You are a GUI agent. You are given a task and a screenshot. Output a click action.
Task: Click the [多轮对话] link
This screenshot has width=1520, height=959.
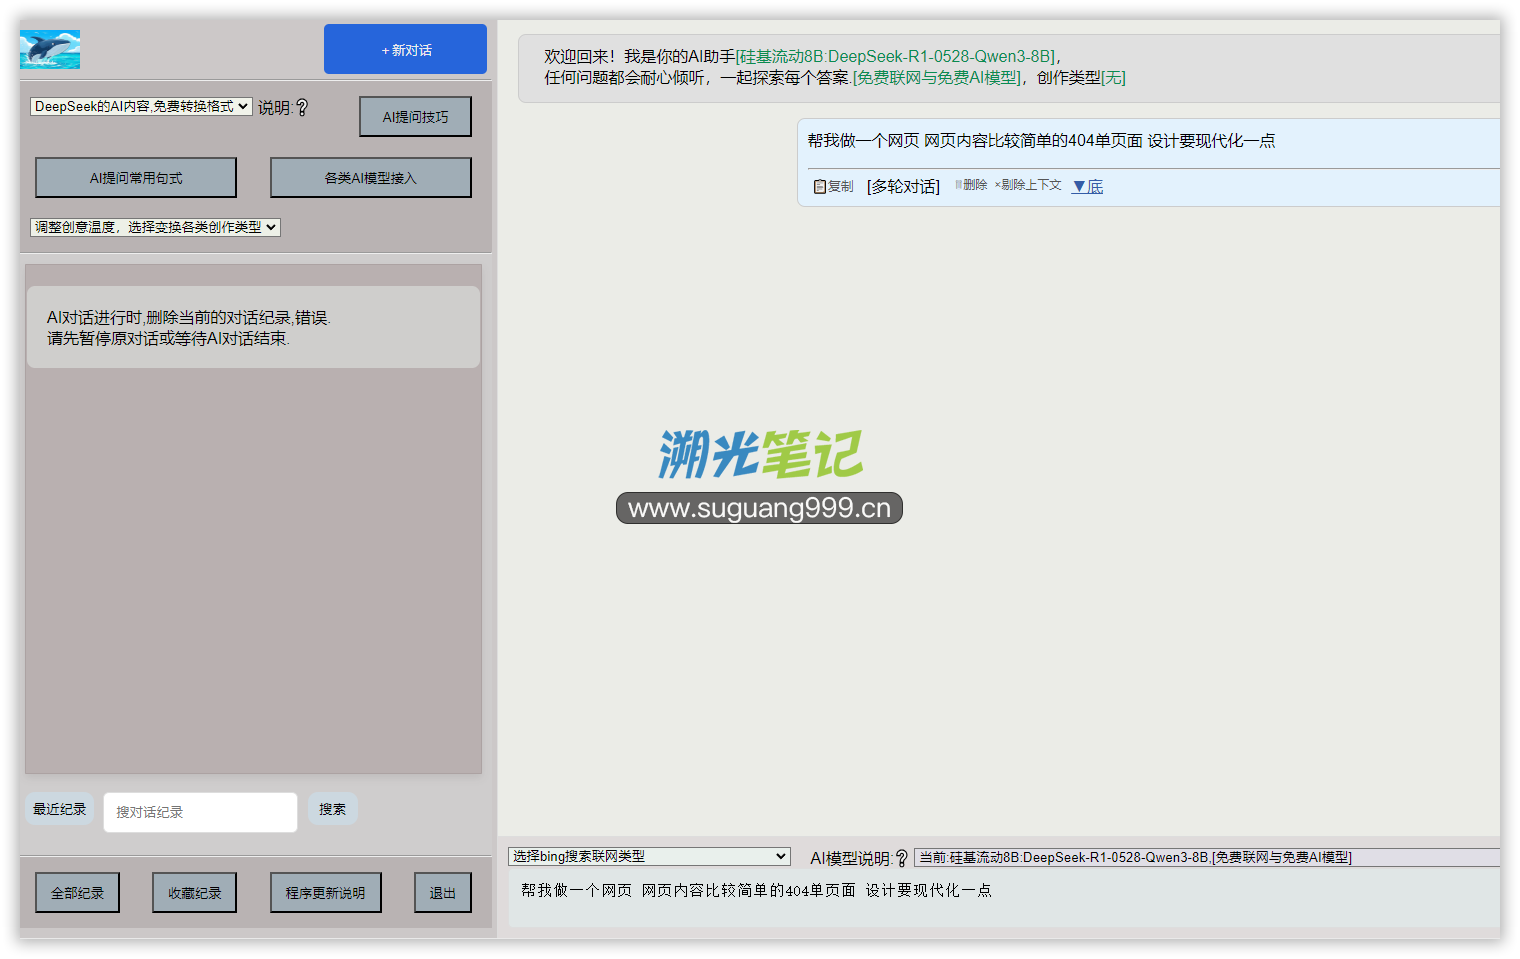point(903,186)
